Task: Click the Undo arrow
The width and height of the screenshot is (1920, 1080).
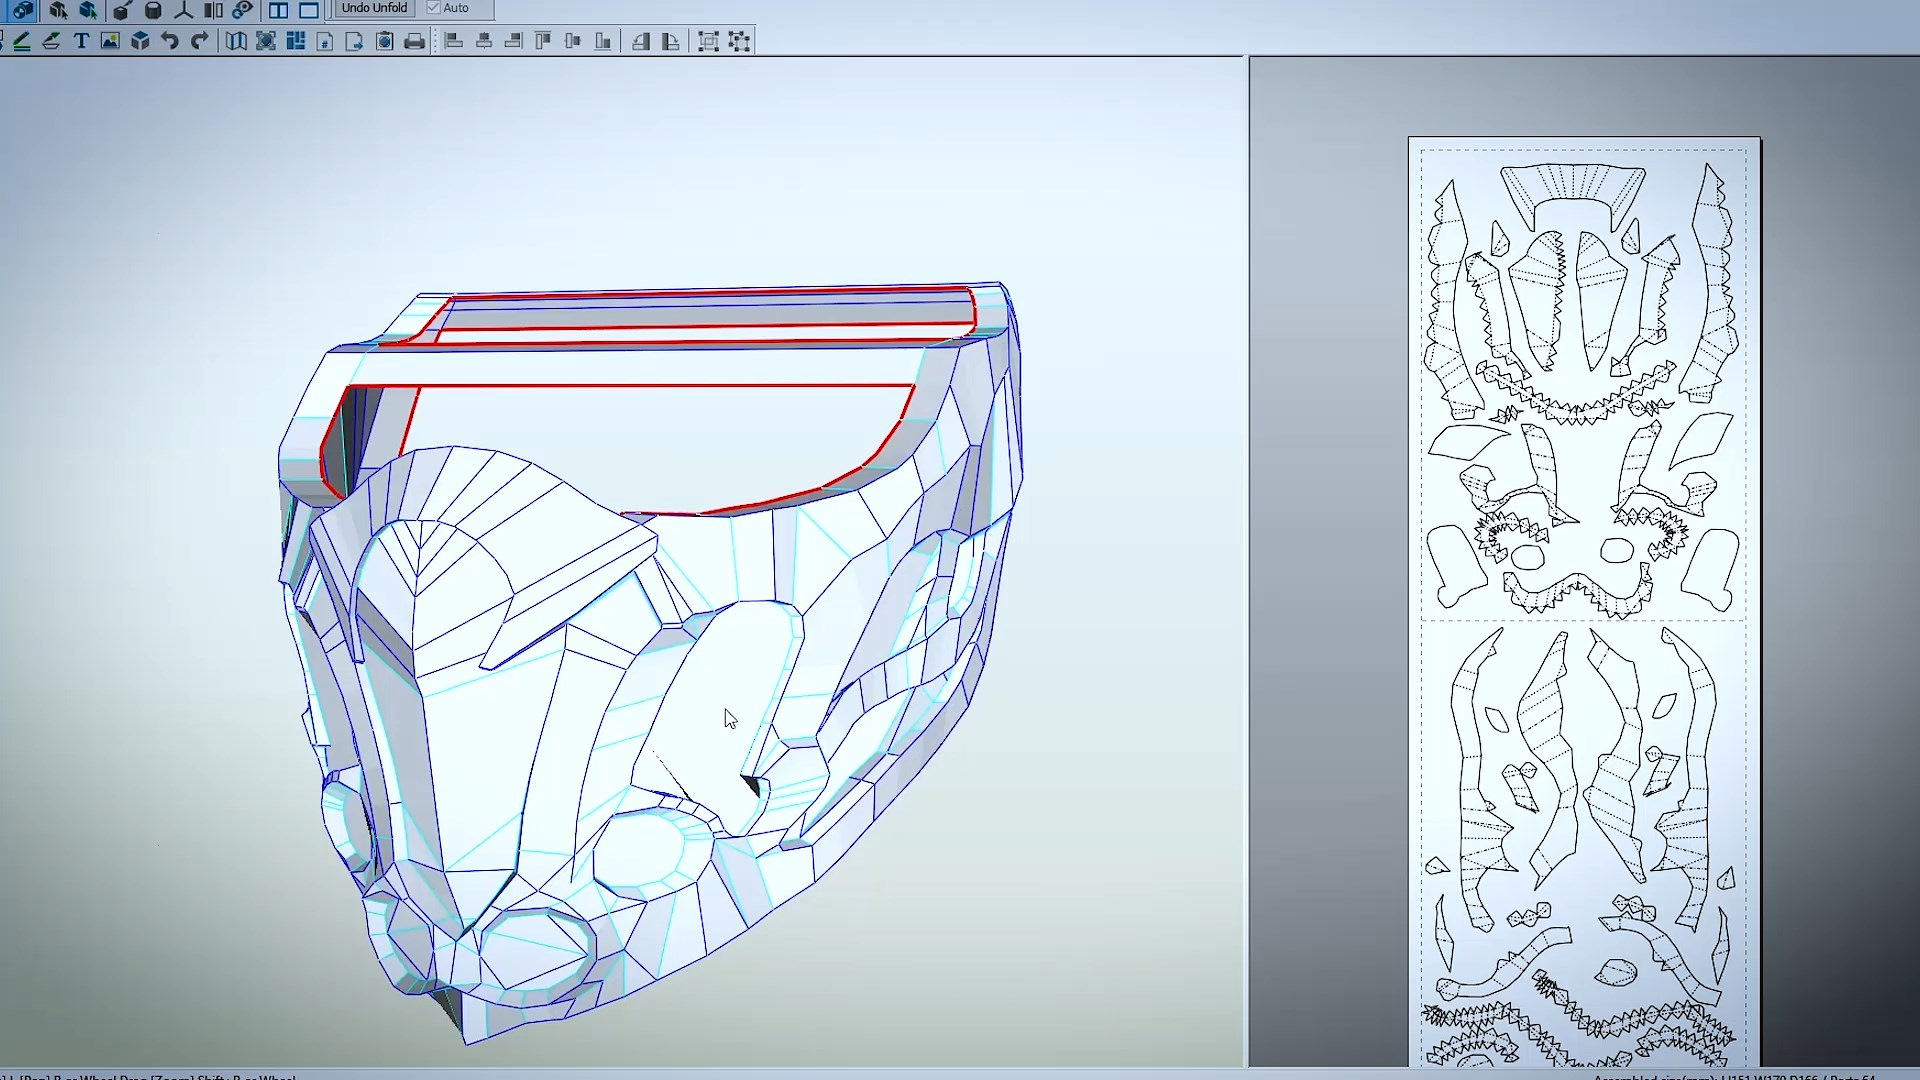Action: (170, 41)
